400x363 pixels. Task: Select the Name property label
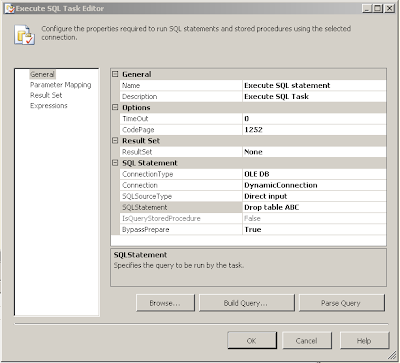(181, 85)
